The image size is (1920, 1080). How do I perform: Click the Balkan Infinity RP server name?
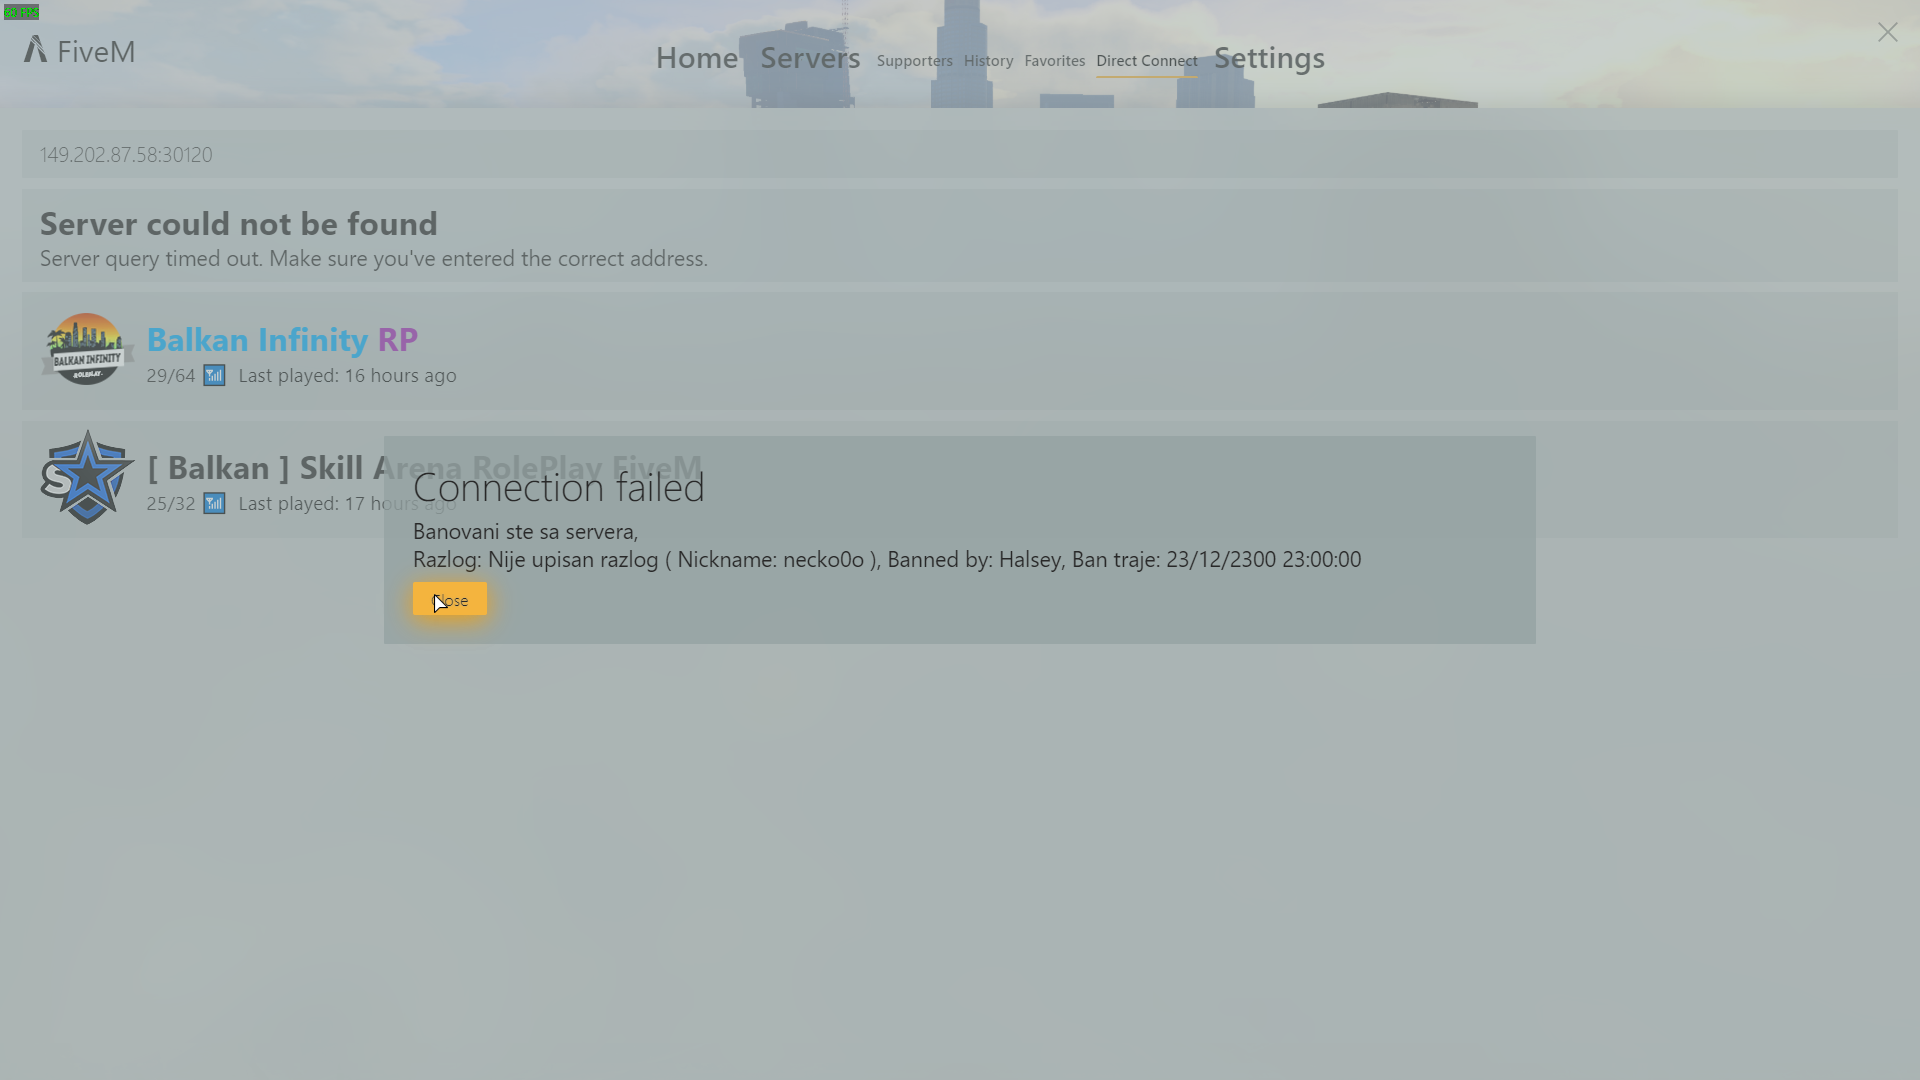[282, 340]
